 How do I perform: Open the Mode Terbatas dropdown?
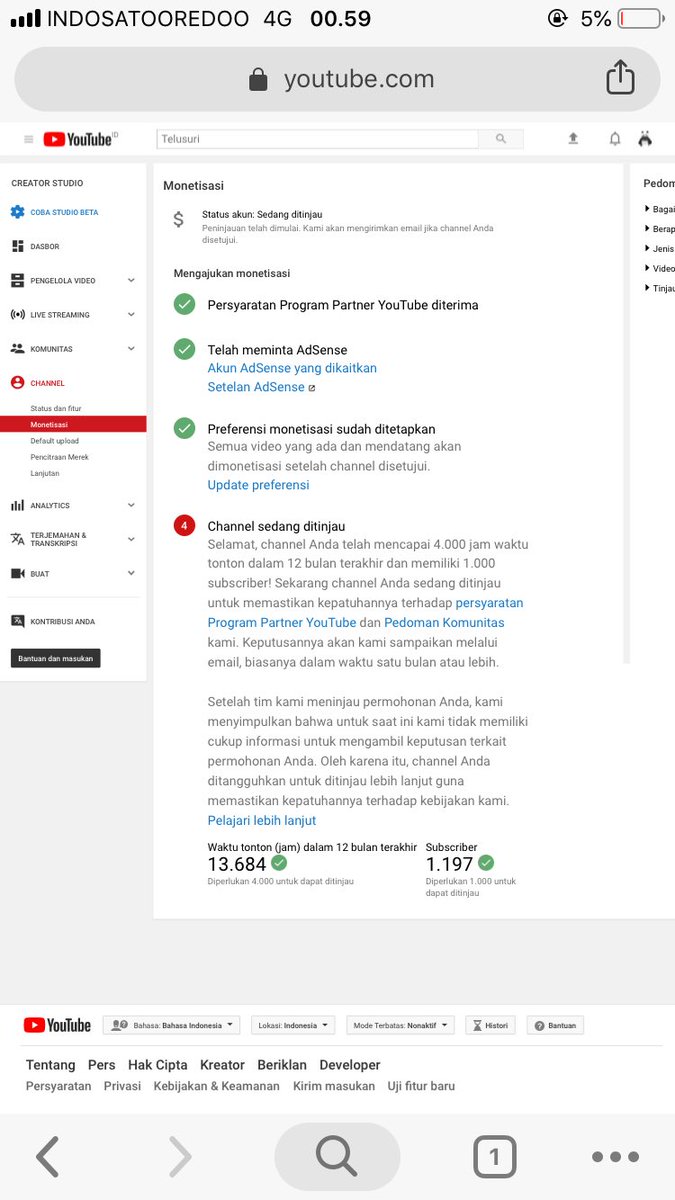pos(400,1025)
